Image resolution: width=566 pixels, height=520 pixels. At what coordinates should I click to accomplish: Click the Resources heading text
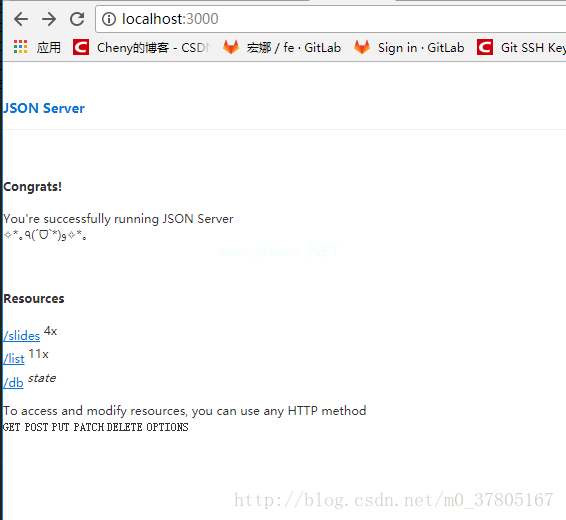34,299
